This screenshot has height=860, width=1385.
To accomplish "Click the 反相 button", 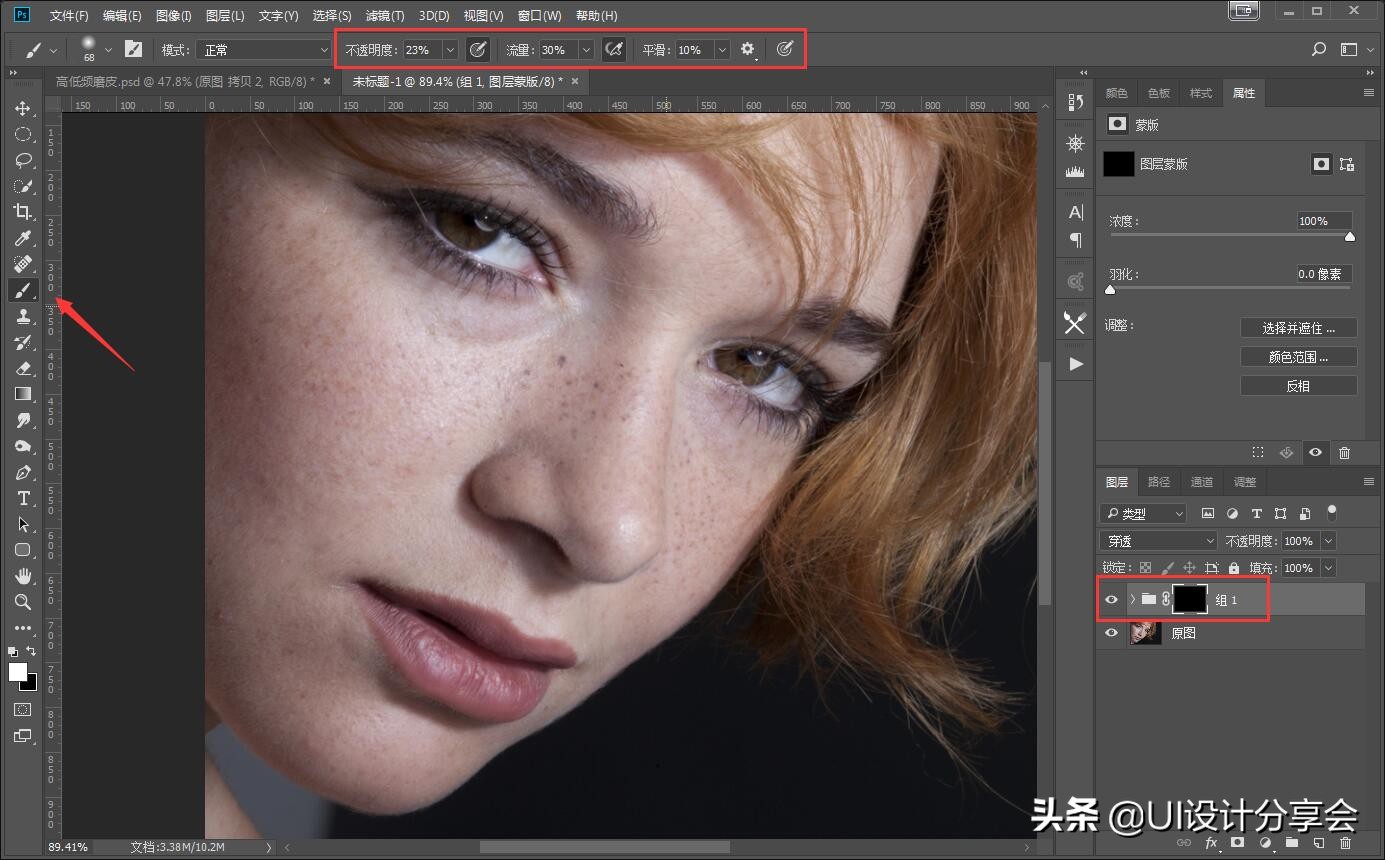I will point(1298,386).
